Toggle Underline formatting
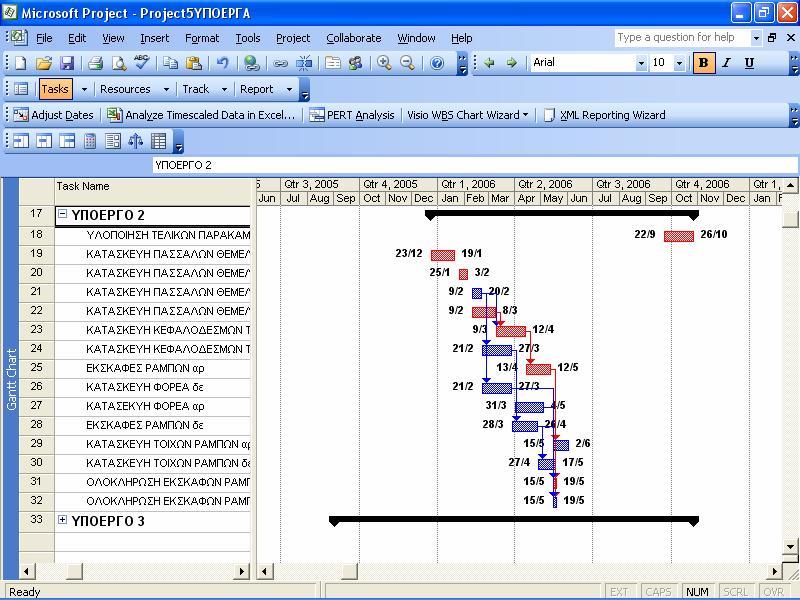Image resolution: width=800 pixels, height=600 pixels. point(749,63)
